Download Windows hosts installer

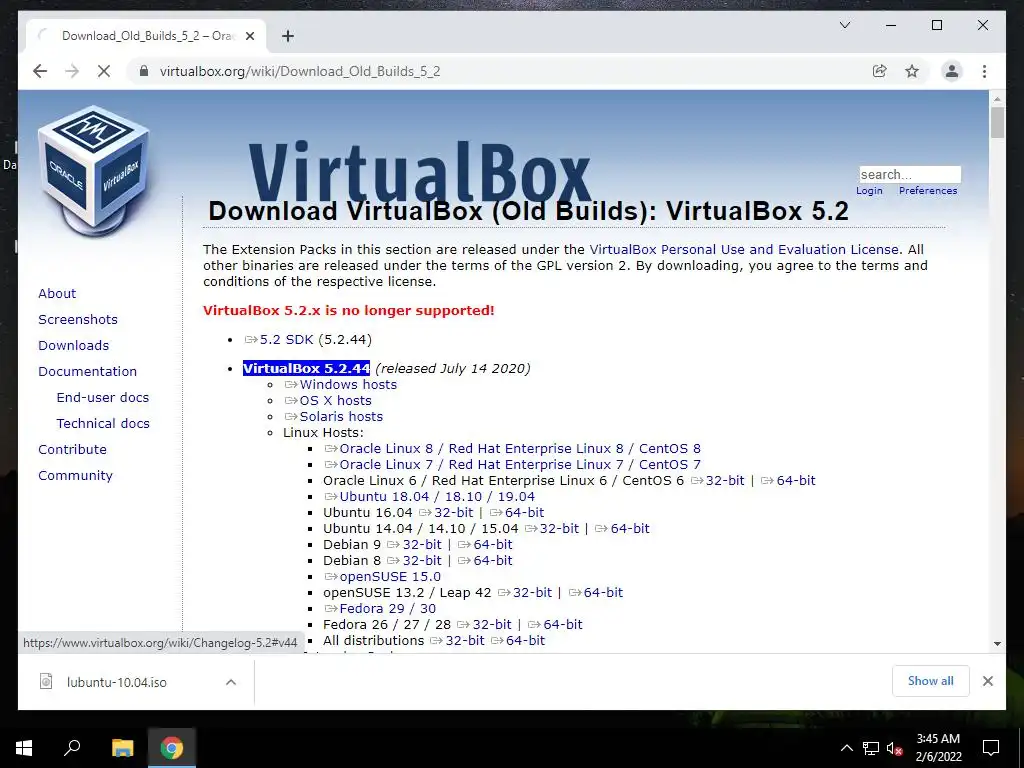point(341,384)
